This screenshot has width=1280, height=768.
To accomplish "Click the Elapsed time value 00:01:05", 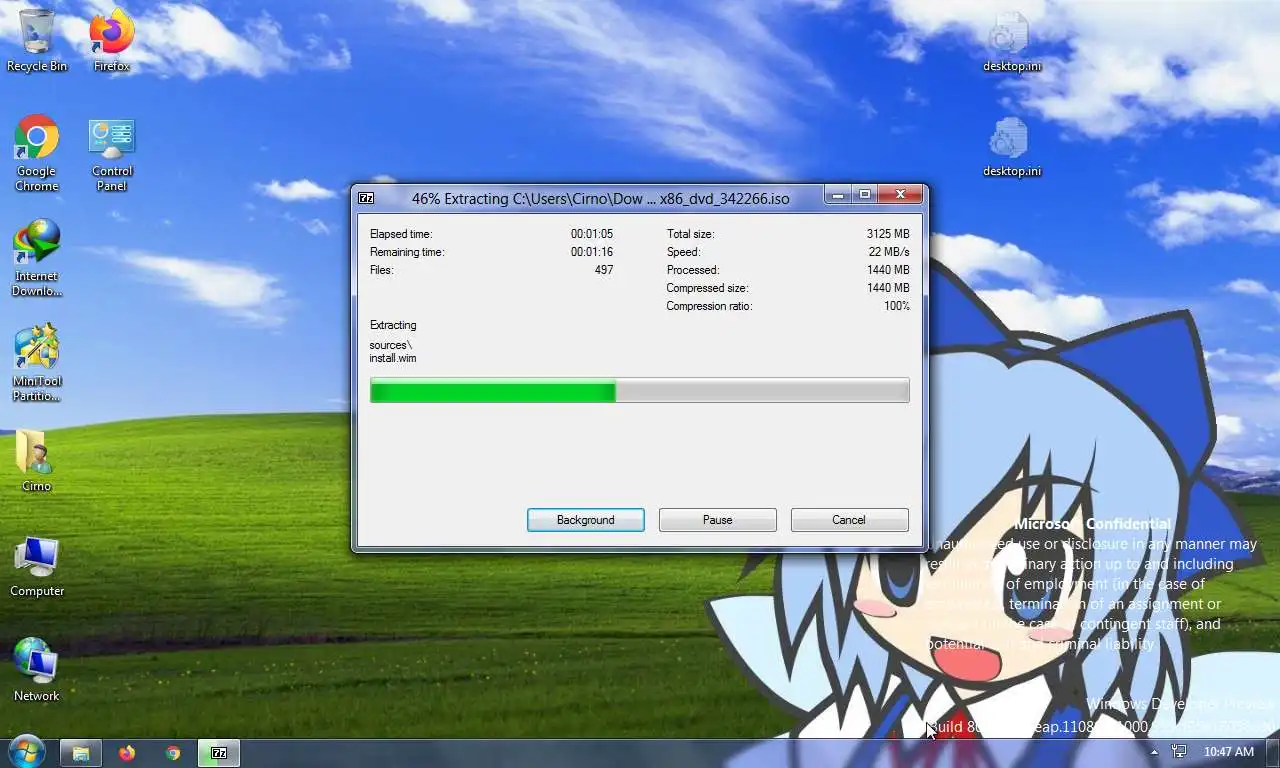I will [x=592, y=234].
